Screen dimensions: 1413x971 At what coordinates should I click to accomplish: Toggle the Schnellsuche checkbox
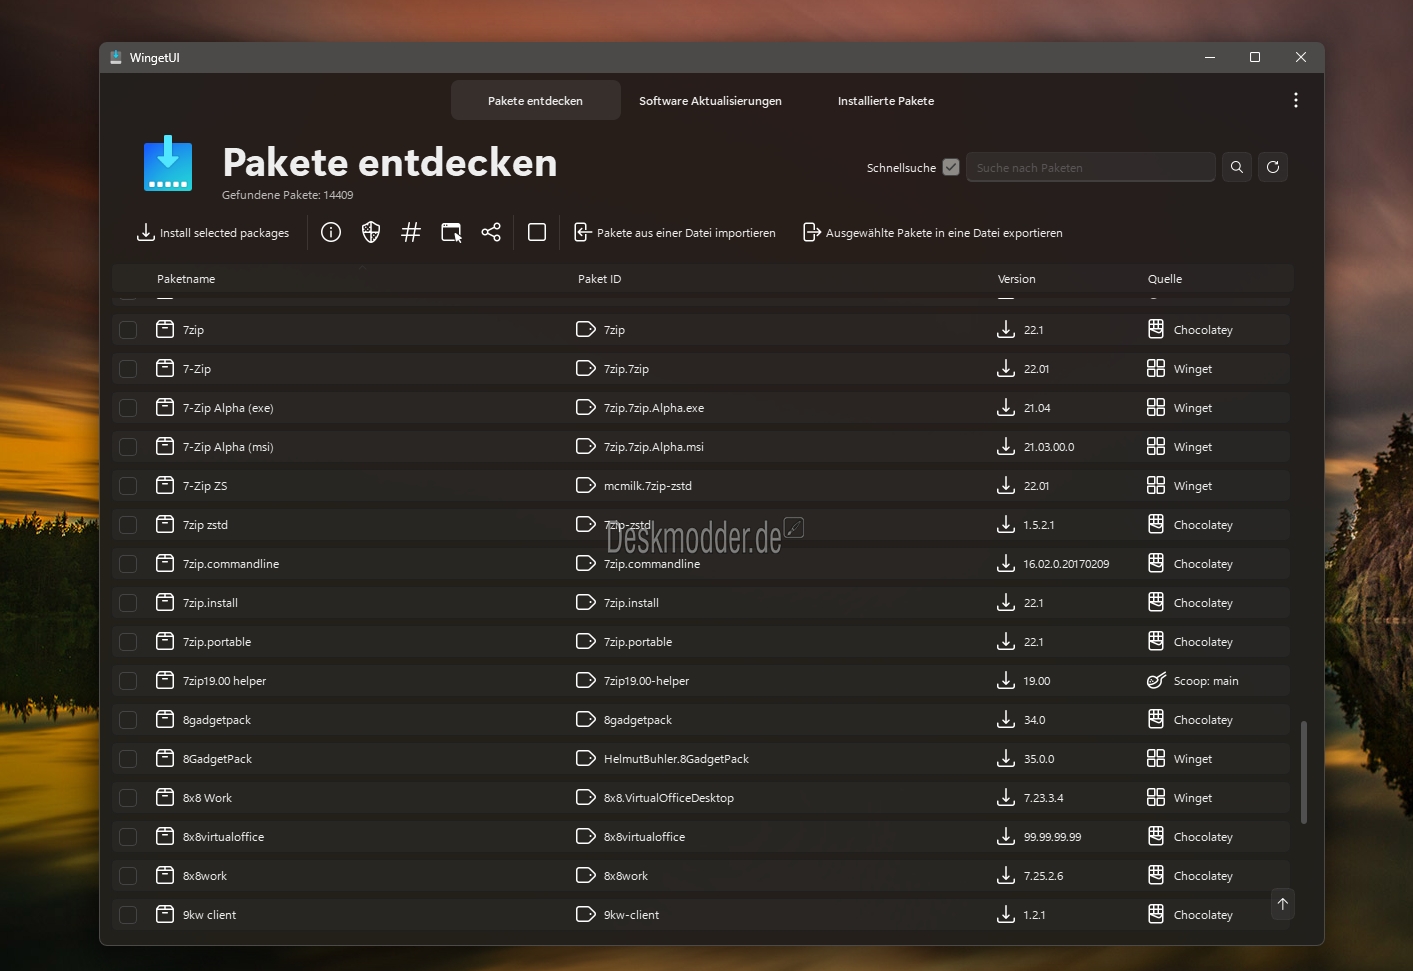coord(951,167)
